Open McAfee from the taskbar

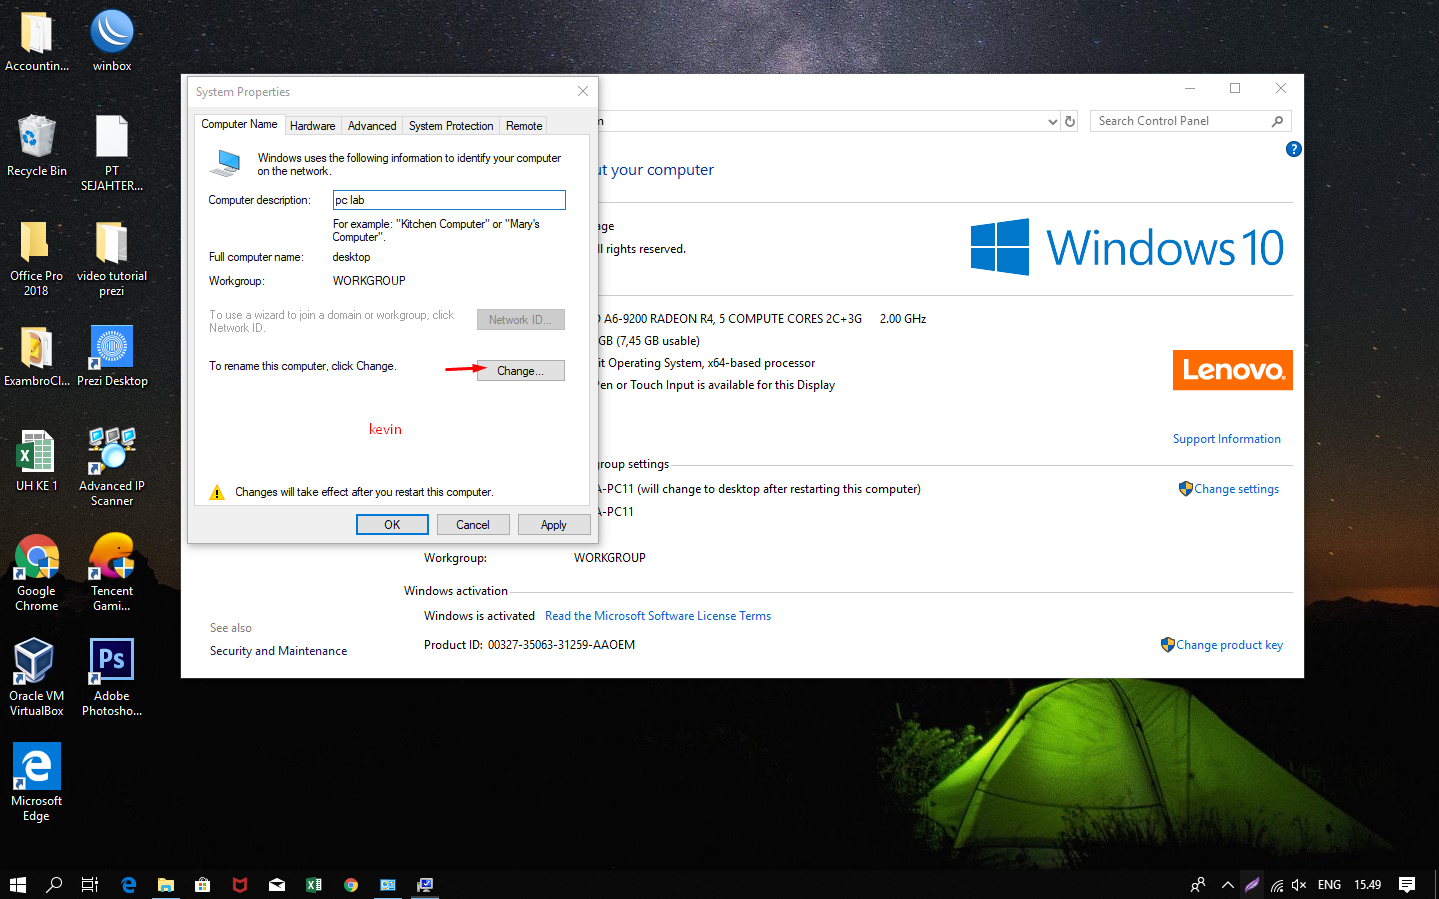click(x=240, y=885)
